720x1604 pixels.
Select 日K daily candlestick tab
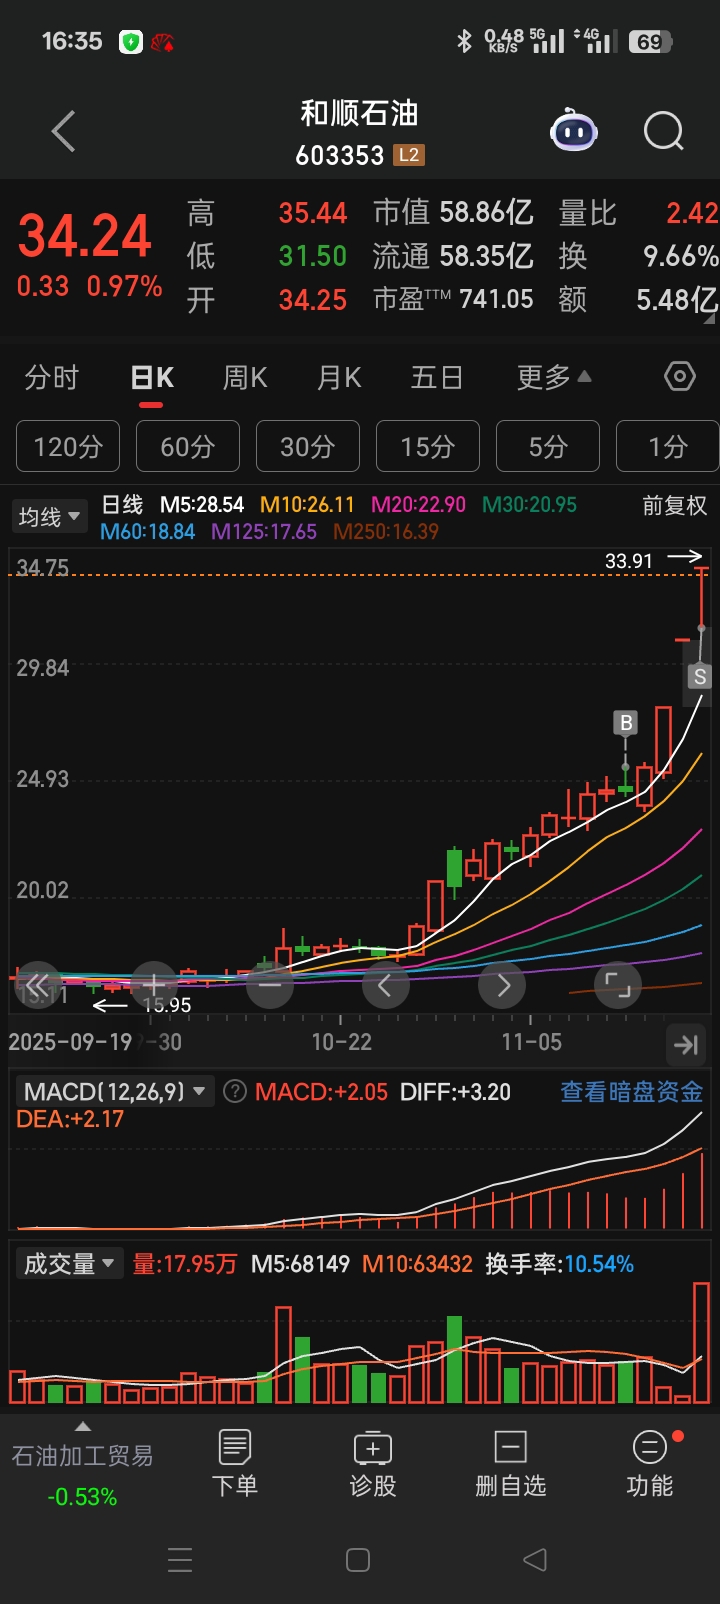click(152, 377)
